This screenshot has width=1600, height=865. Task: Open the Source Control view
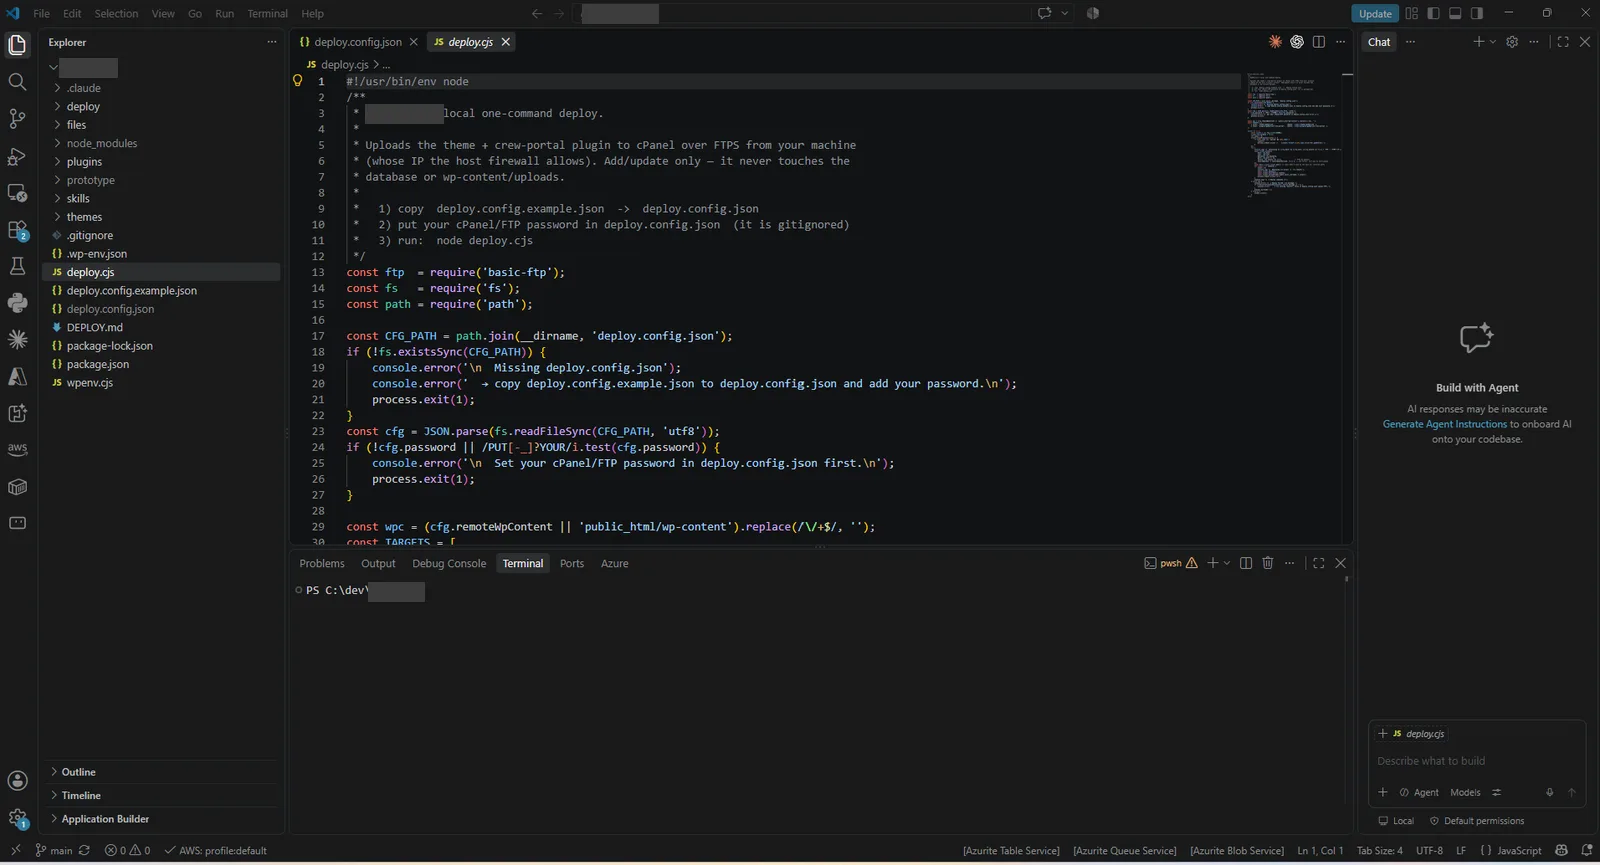[17, 118]
